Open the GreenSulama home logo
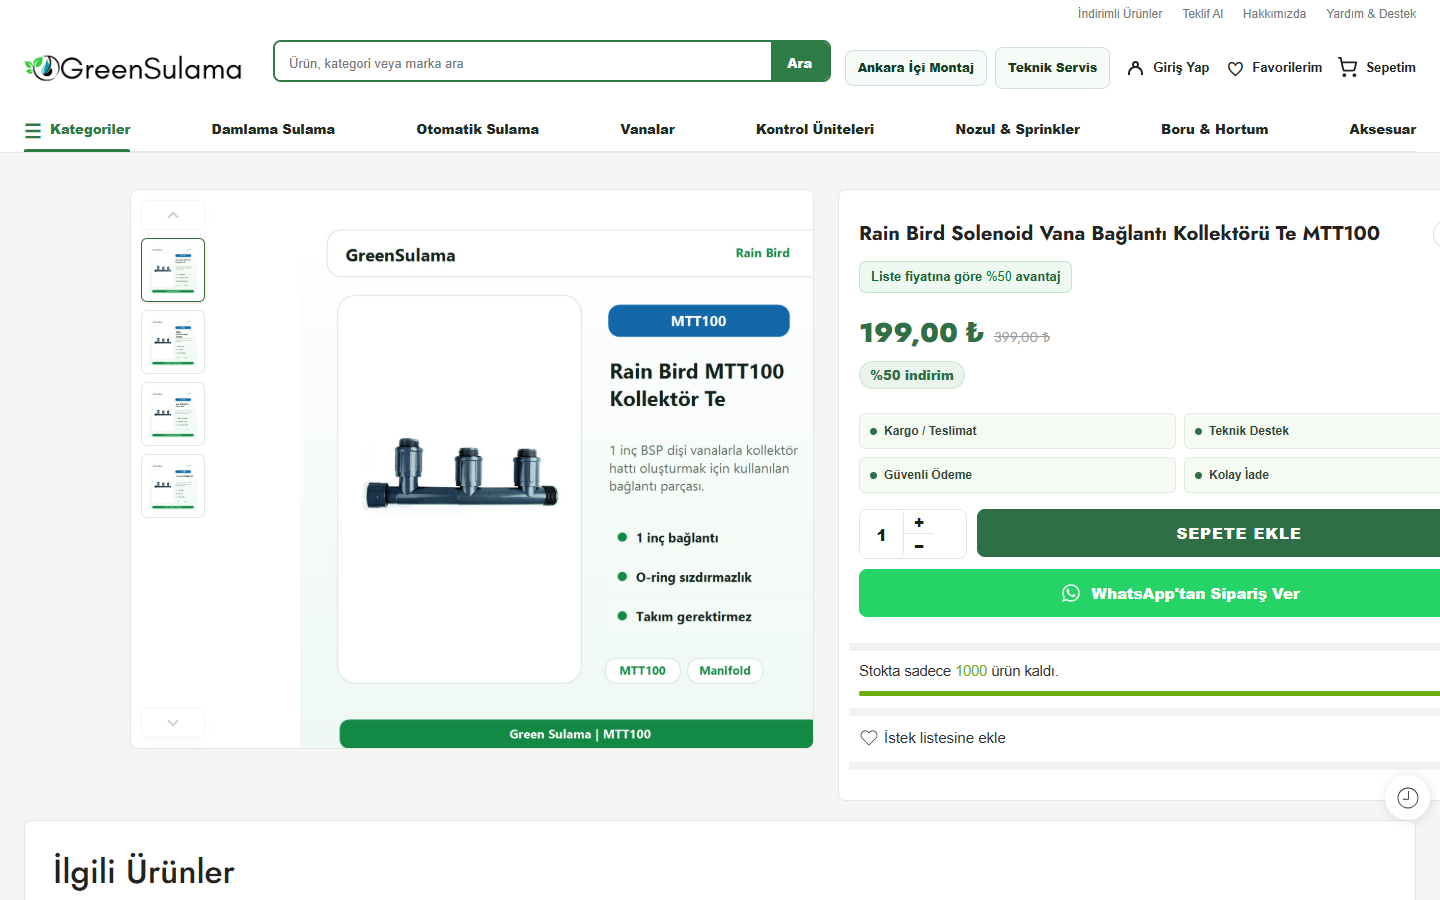 click(x=133, y=68)
